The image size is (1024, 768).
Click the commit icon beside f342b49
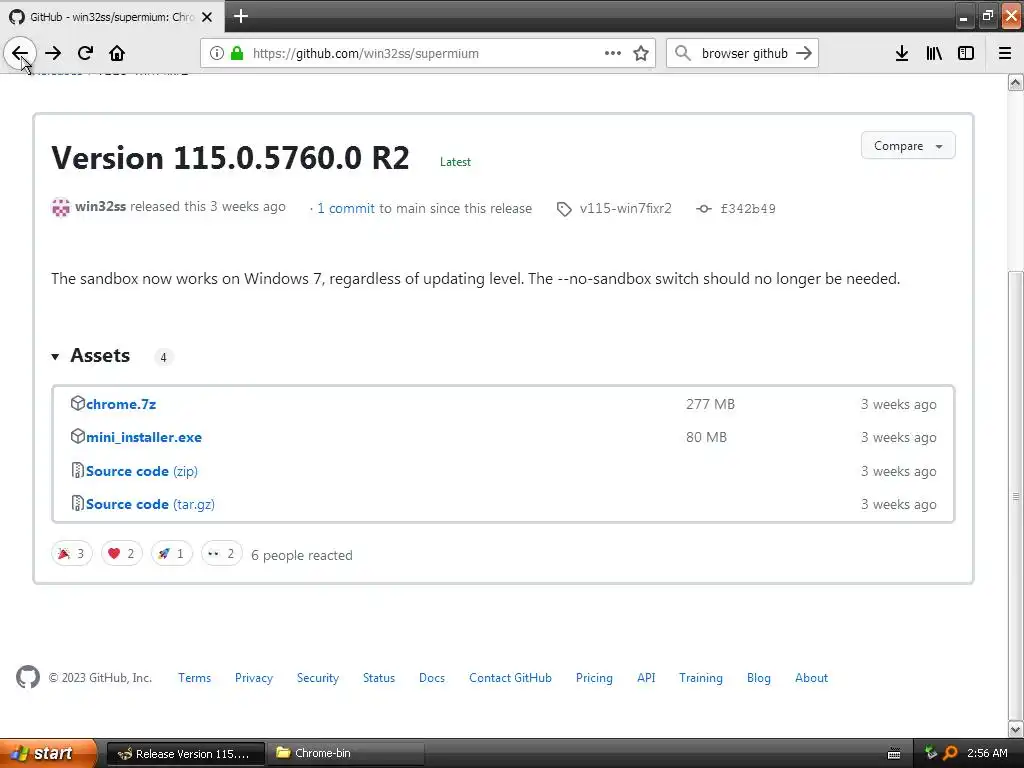point(703,209)
